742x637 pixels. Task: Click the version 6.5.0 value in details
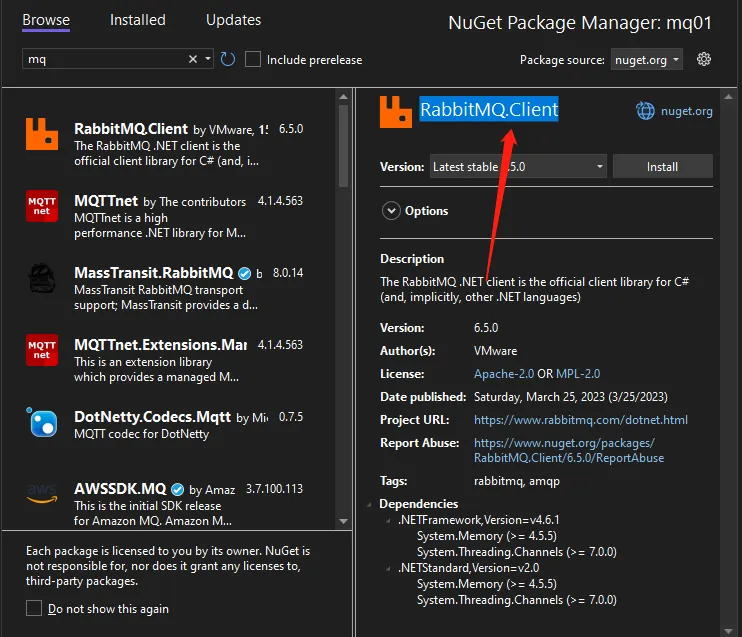[x=486, y=328]
